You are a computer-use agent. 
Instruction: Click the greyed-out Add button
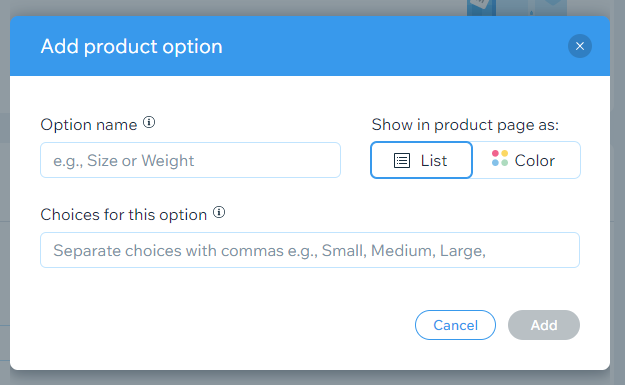pyautogui.click(x=544, y=325)
